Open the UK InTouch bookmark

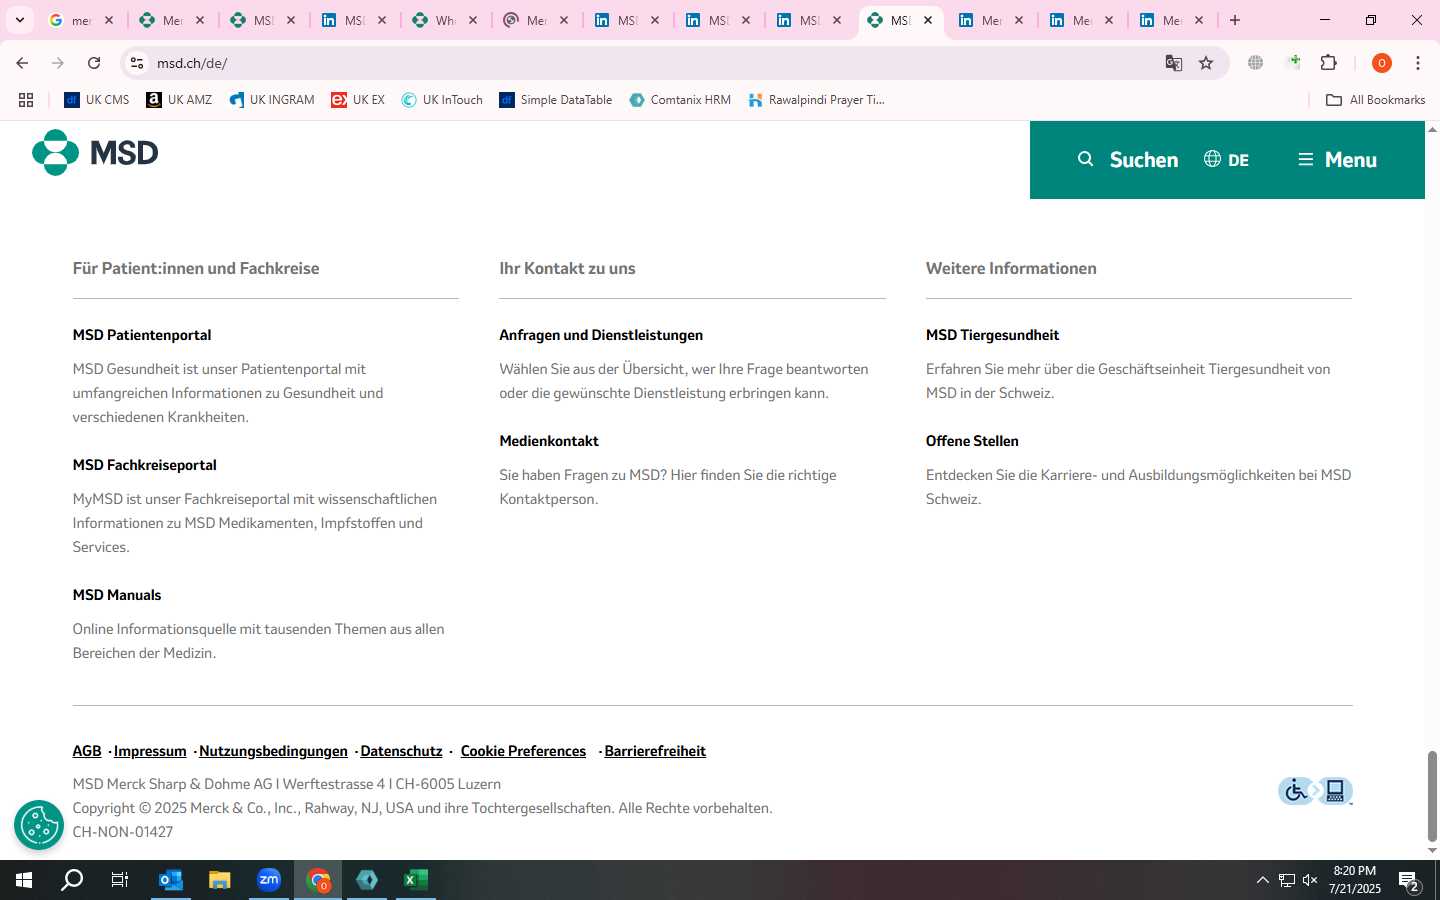point(442,100)
